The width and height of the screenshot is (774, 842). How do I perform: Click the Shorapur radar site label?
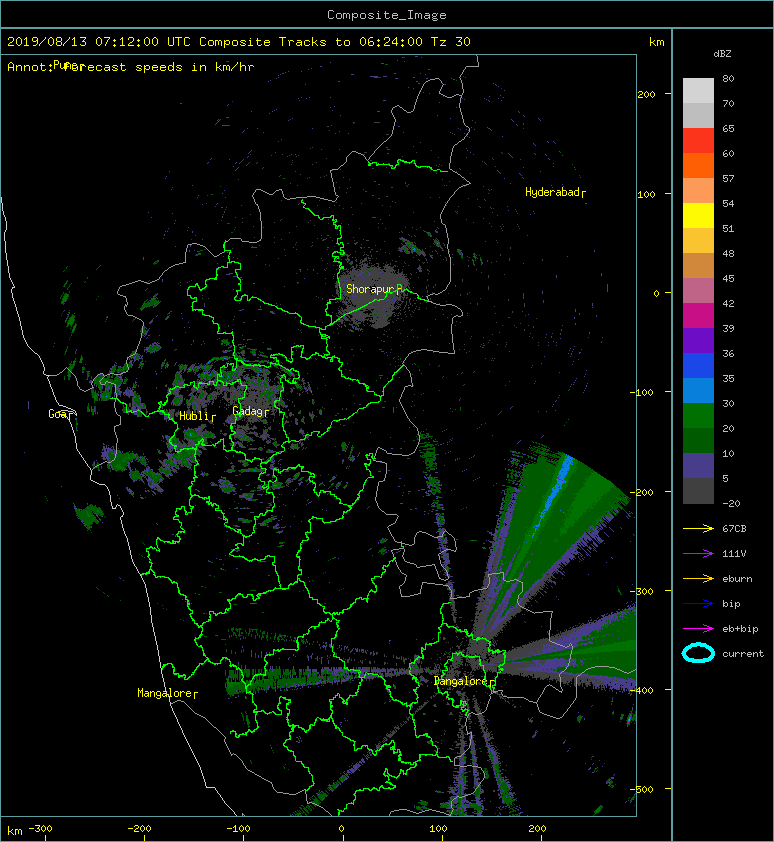point(370,289)
